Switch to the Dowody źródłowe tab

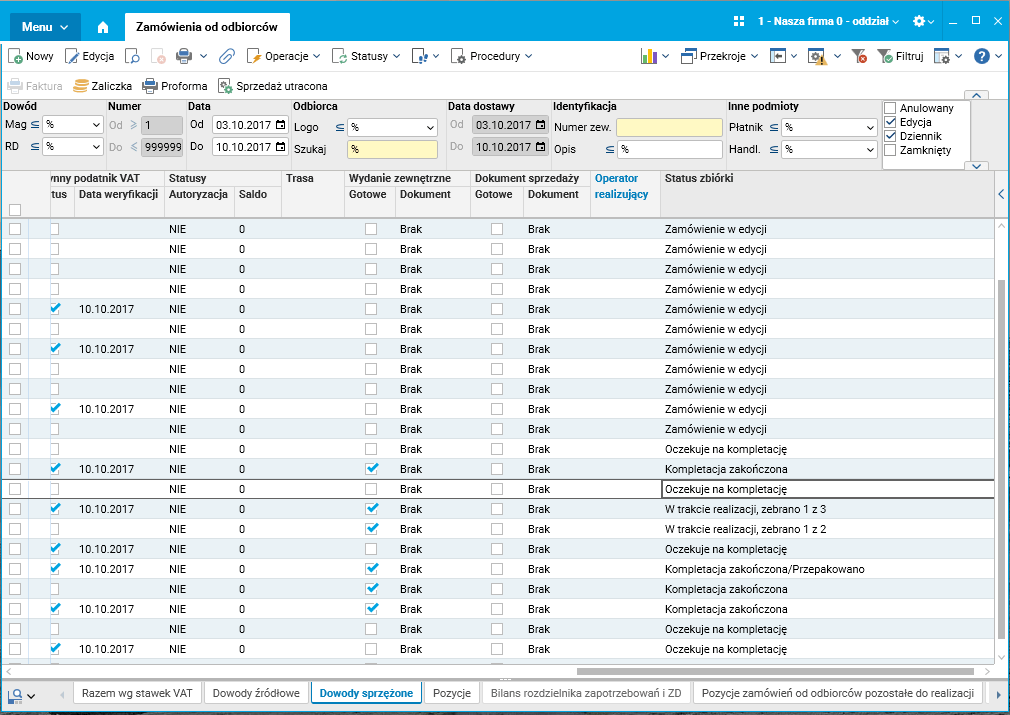[x=256, y=692]
